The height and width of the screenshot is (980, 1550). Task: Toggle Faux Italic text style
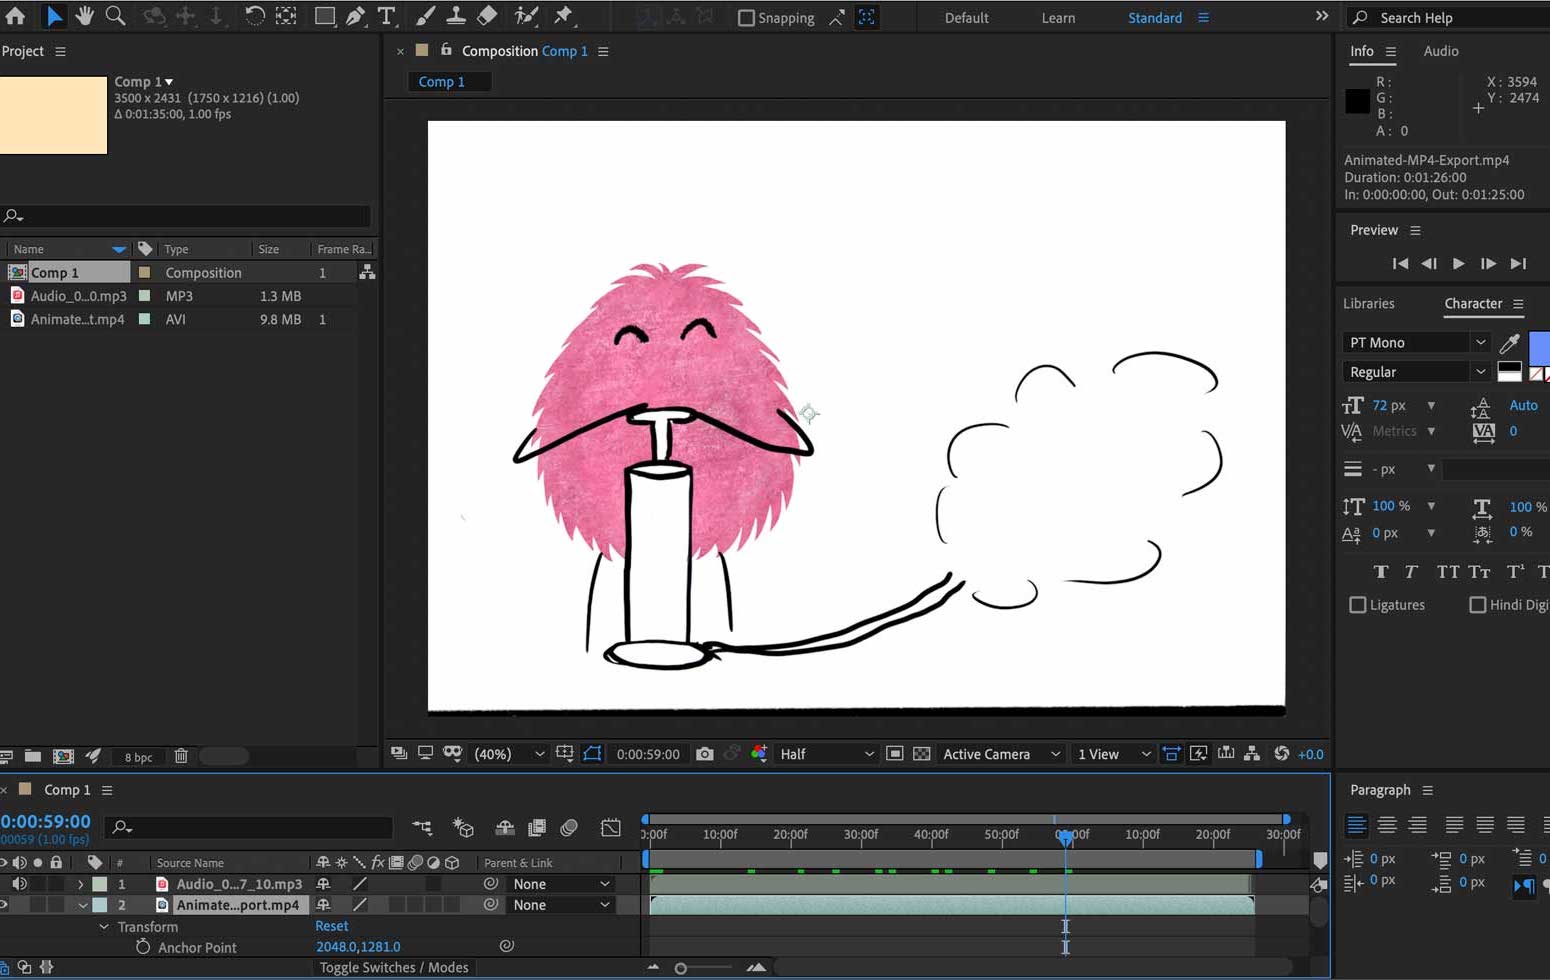[x=1411, y=572]
